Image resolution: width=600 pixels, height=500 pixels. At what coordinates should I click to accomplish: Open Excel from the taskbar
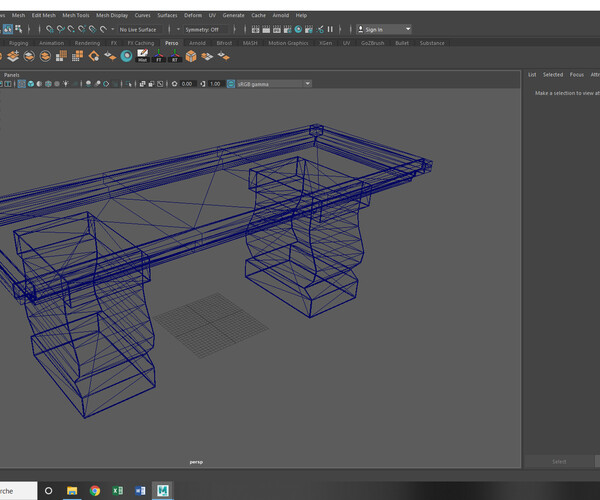[117, 491]
